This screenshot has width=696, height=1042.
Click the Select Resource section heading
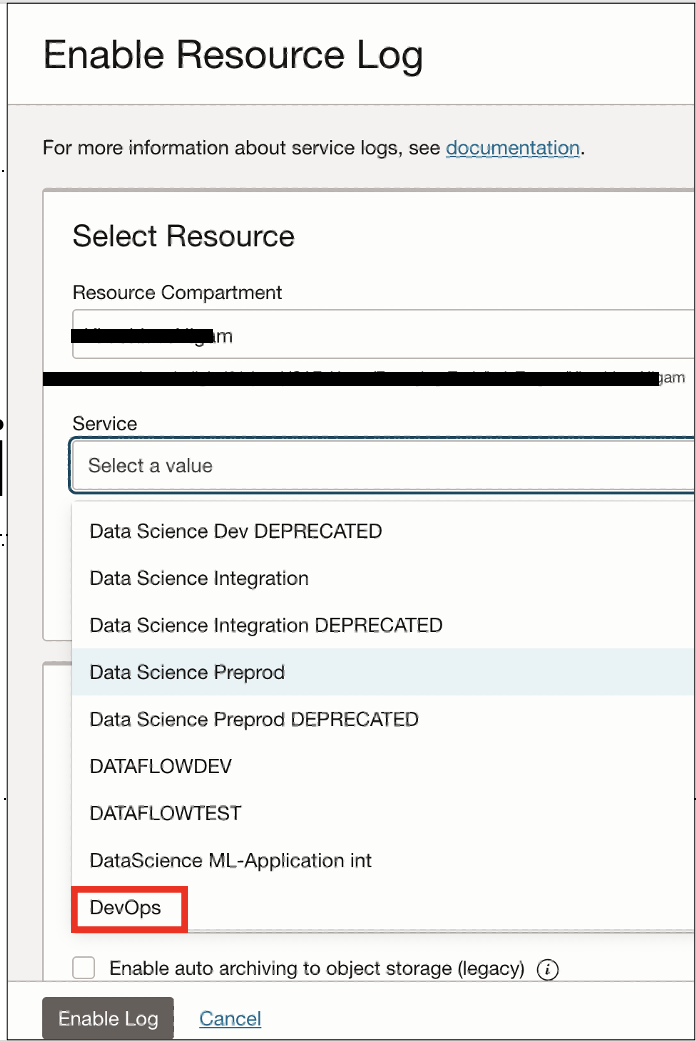184,236
